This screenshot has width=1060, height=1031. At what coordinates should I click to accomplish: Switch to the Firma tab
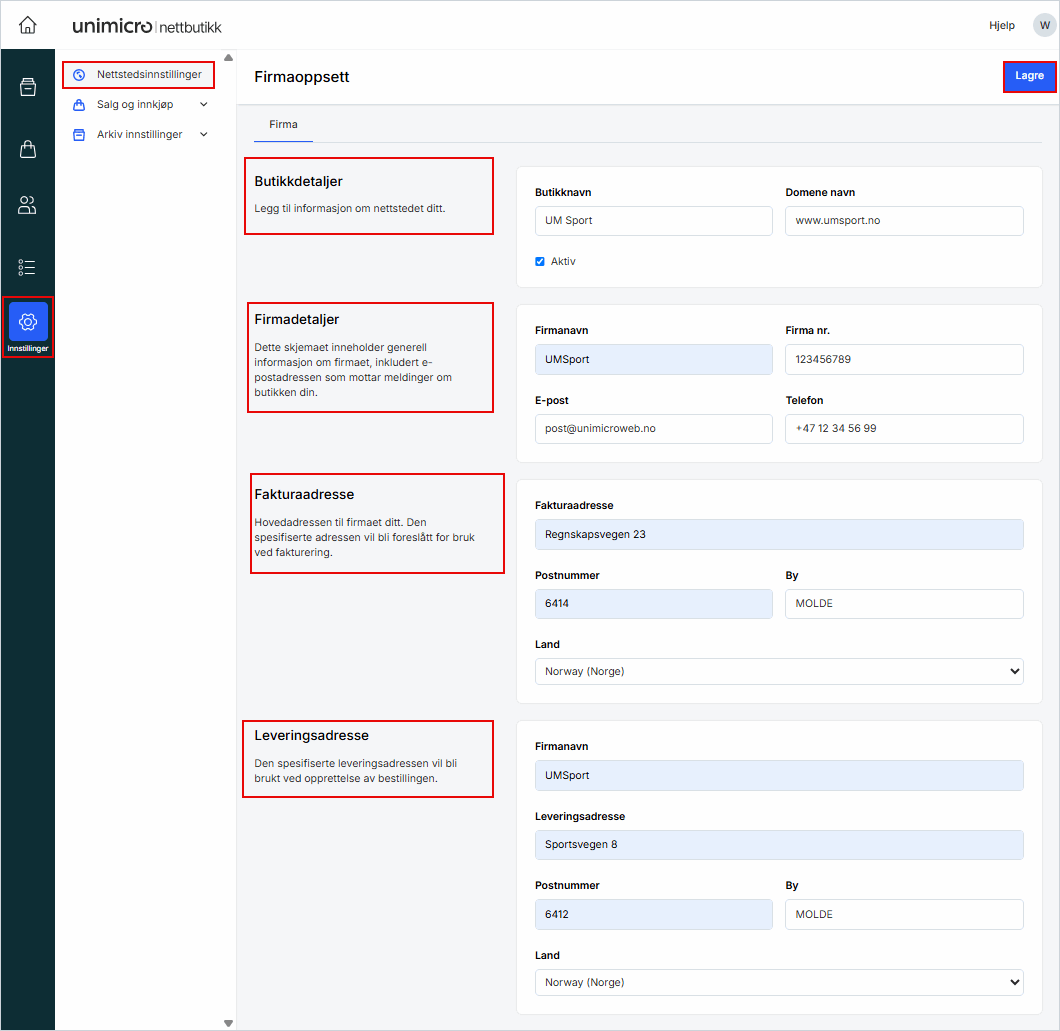(x=283, y=125)
